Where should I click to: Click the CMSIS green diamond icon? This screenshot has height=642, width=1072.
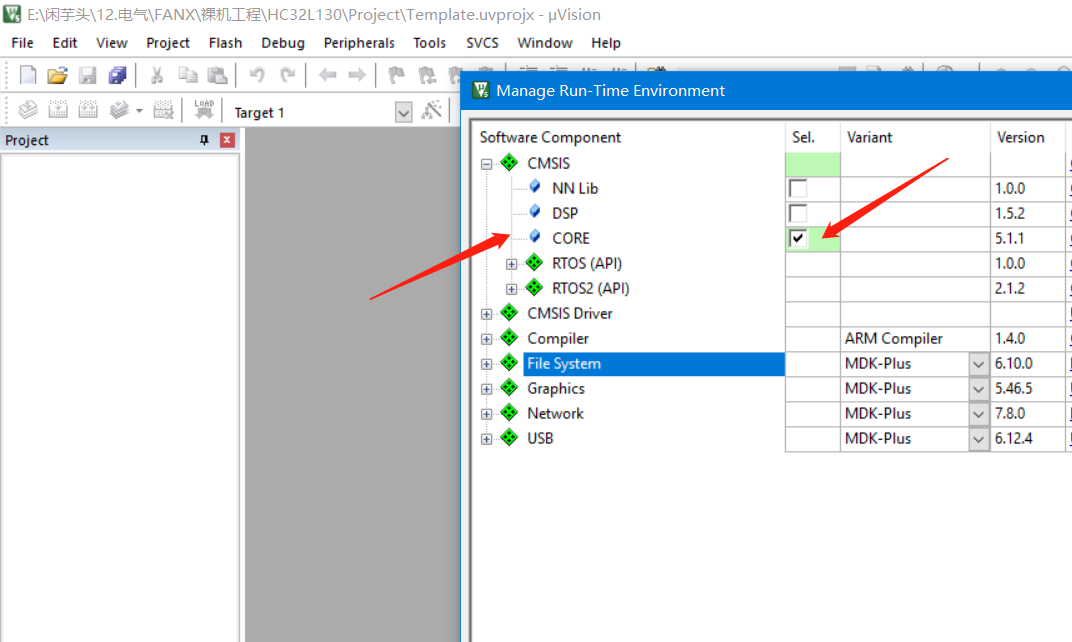[x=509, y=163]
